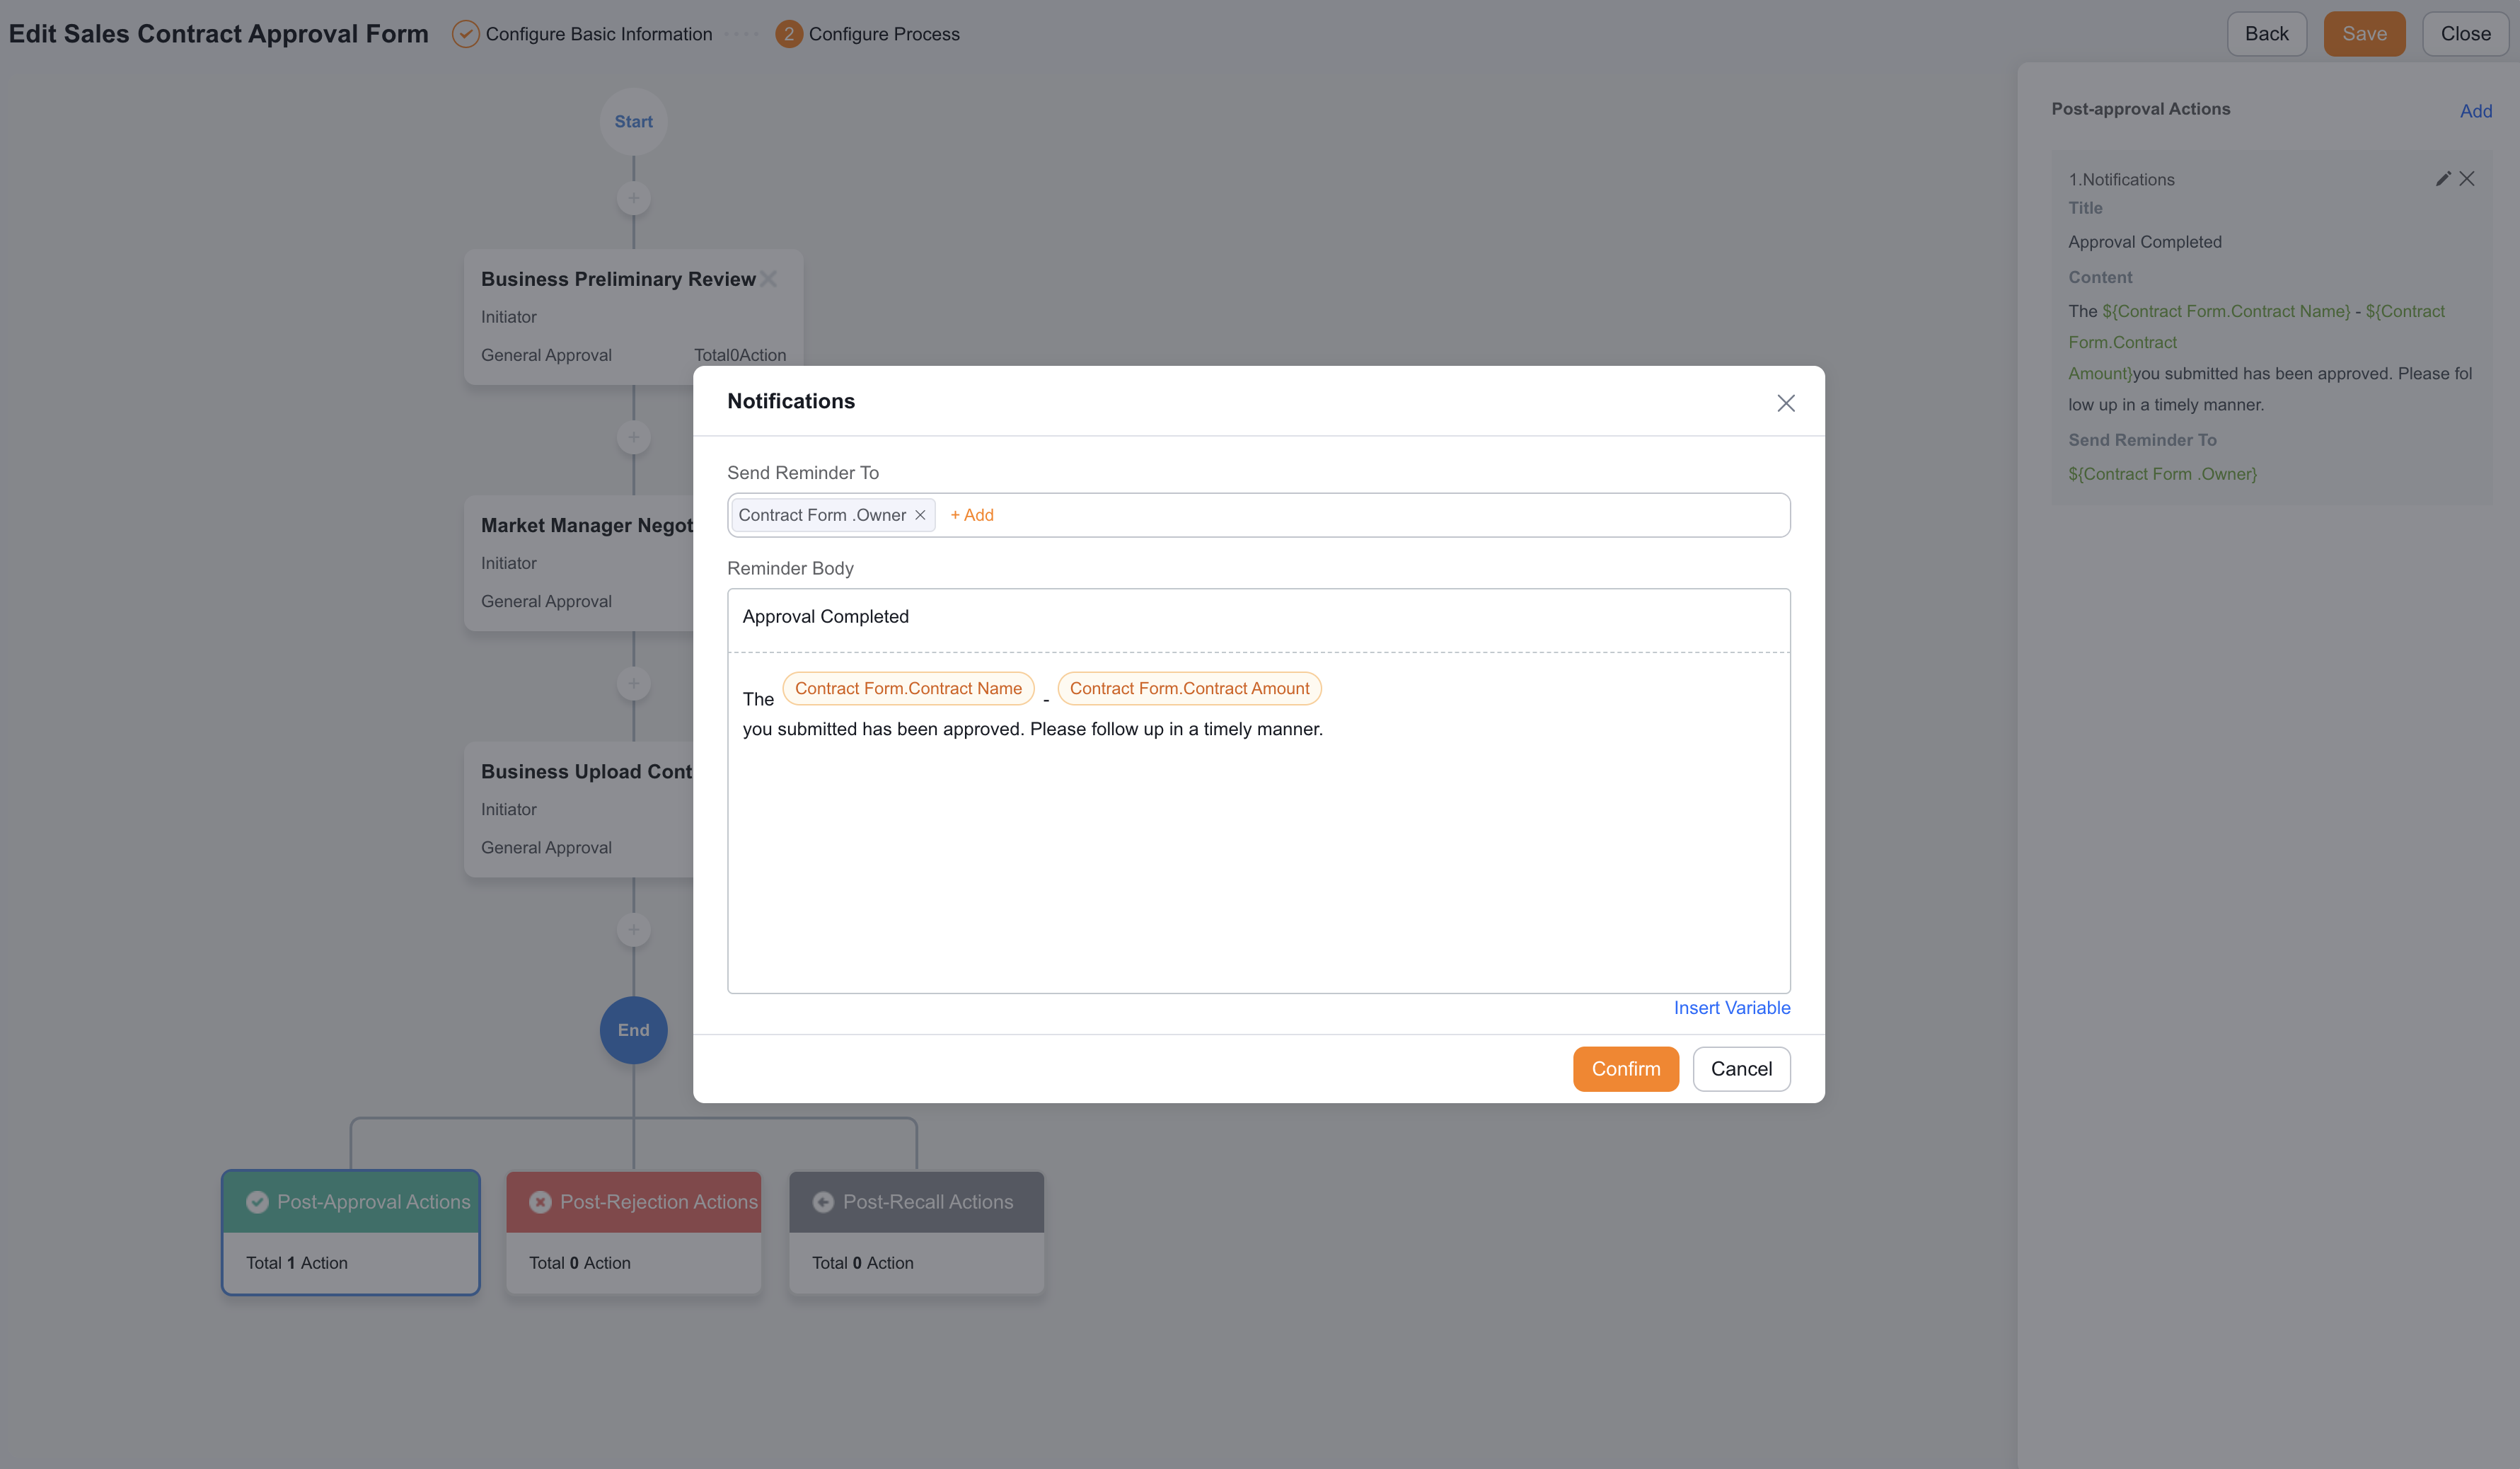Remove Business Preliminary Review node

[x=768, y=279]
